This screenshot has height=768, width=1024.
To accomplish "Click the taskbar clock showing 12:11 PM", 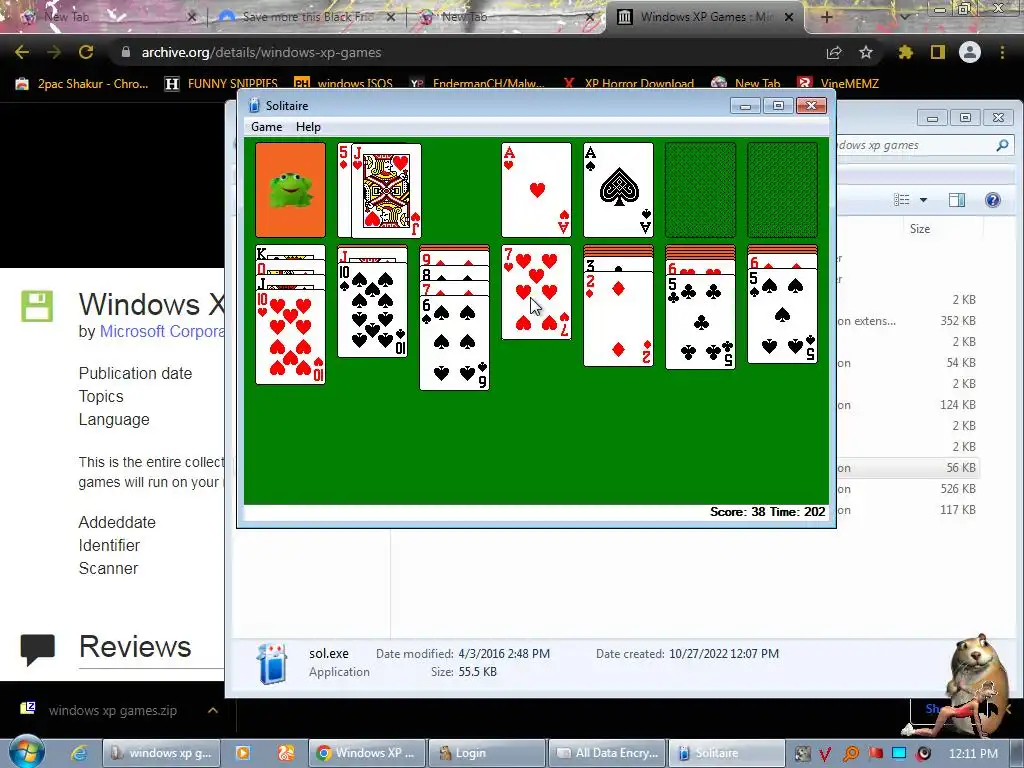I will point(973,753).
